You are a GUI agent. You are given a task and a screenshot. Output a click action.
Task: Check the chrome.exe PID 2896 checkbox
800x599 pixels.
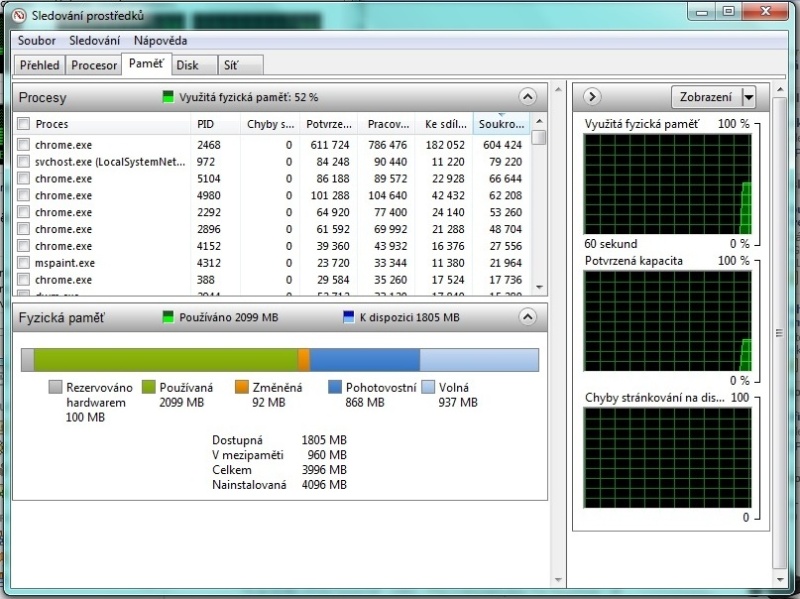click(23, 229)
